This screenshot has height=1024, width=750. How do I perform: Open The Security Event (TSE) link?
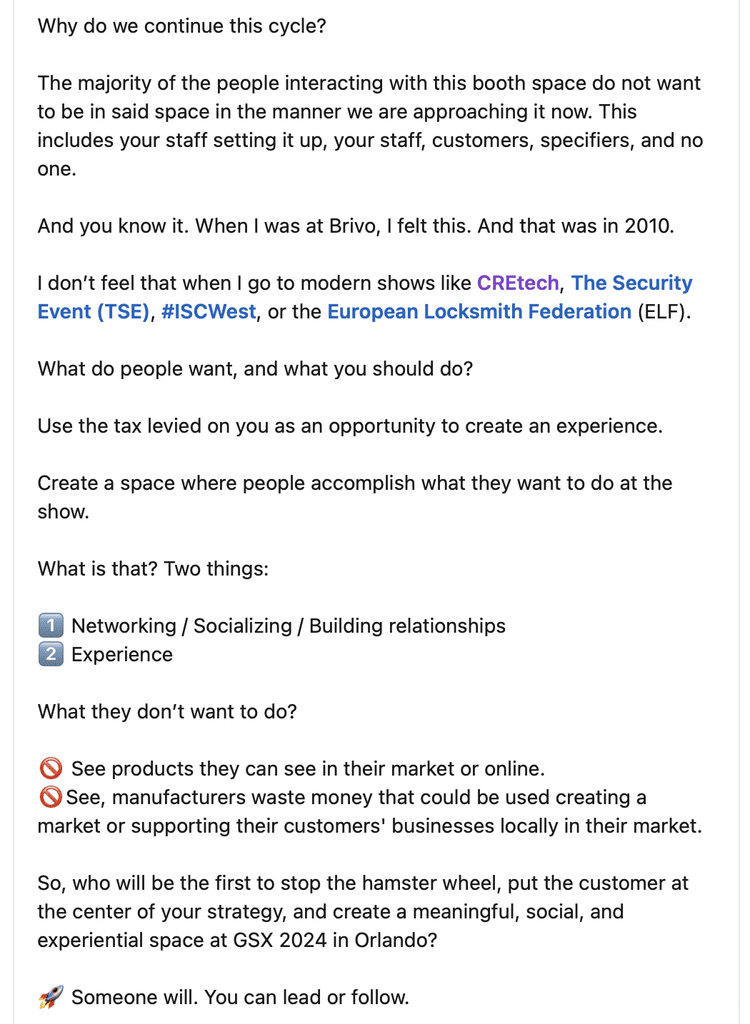(x=365, y=297)
